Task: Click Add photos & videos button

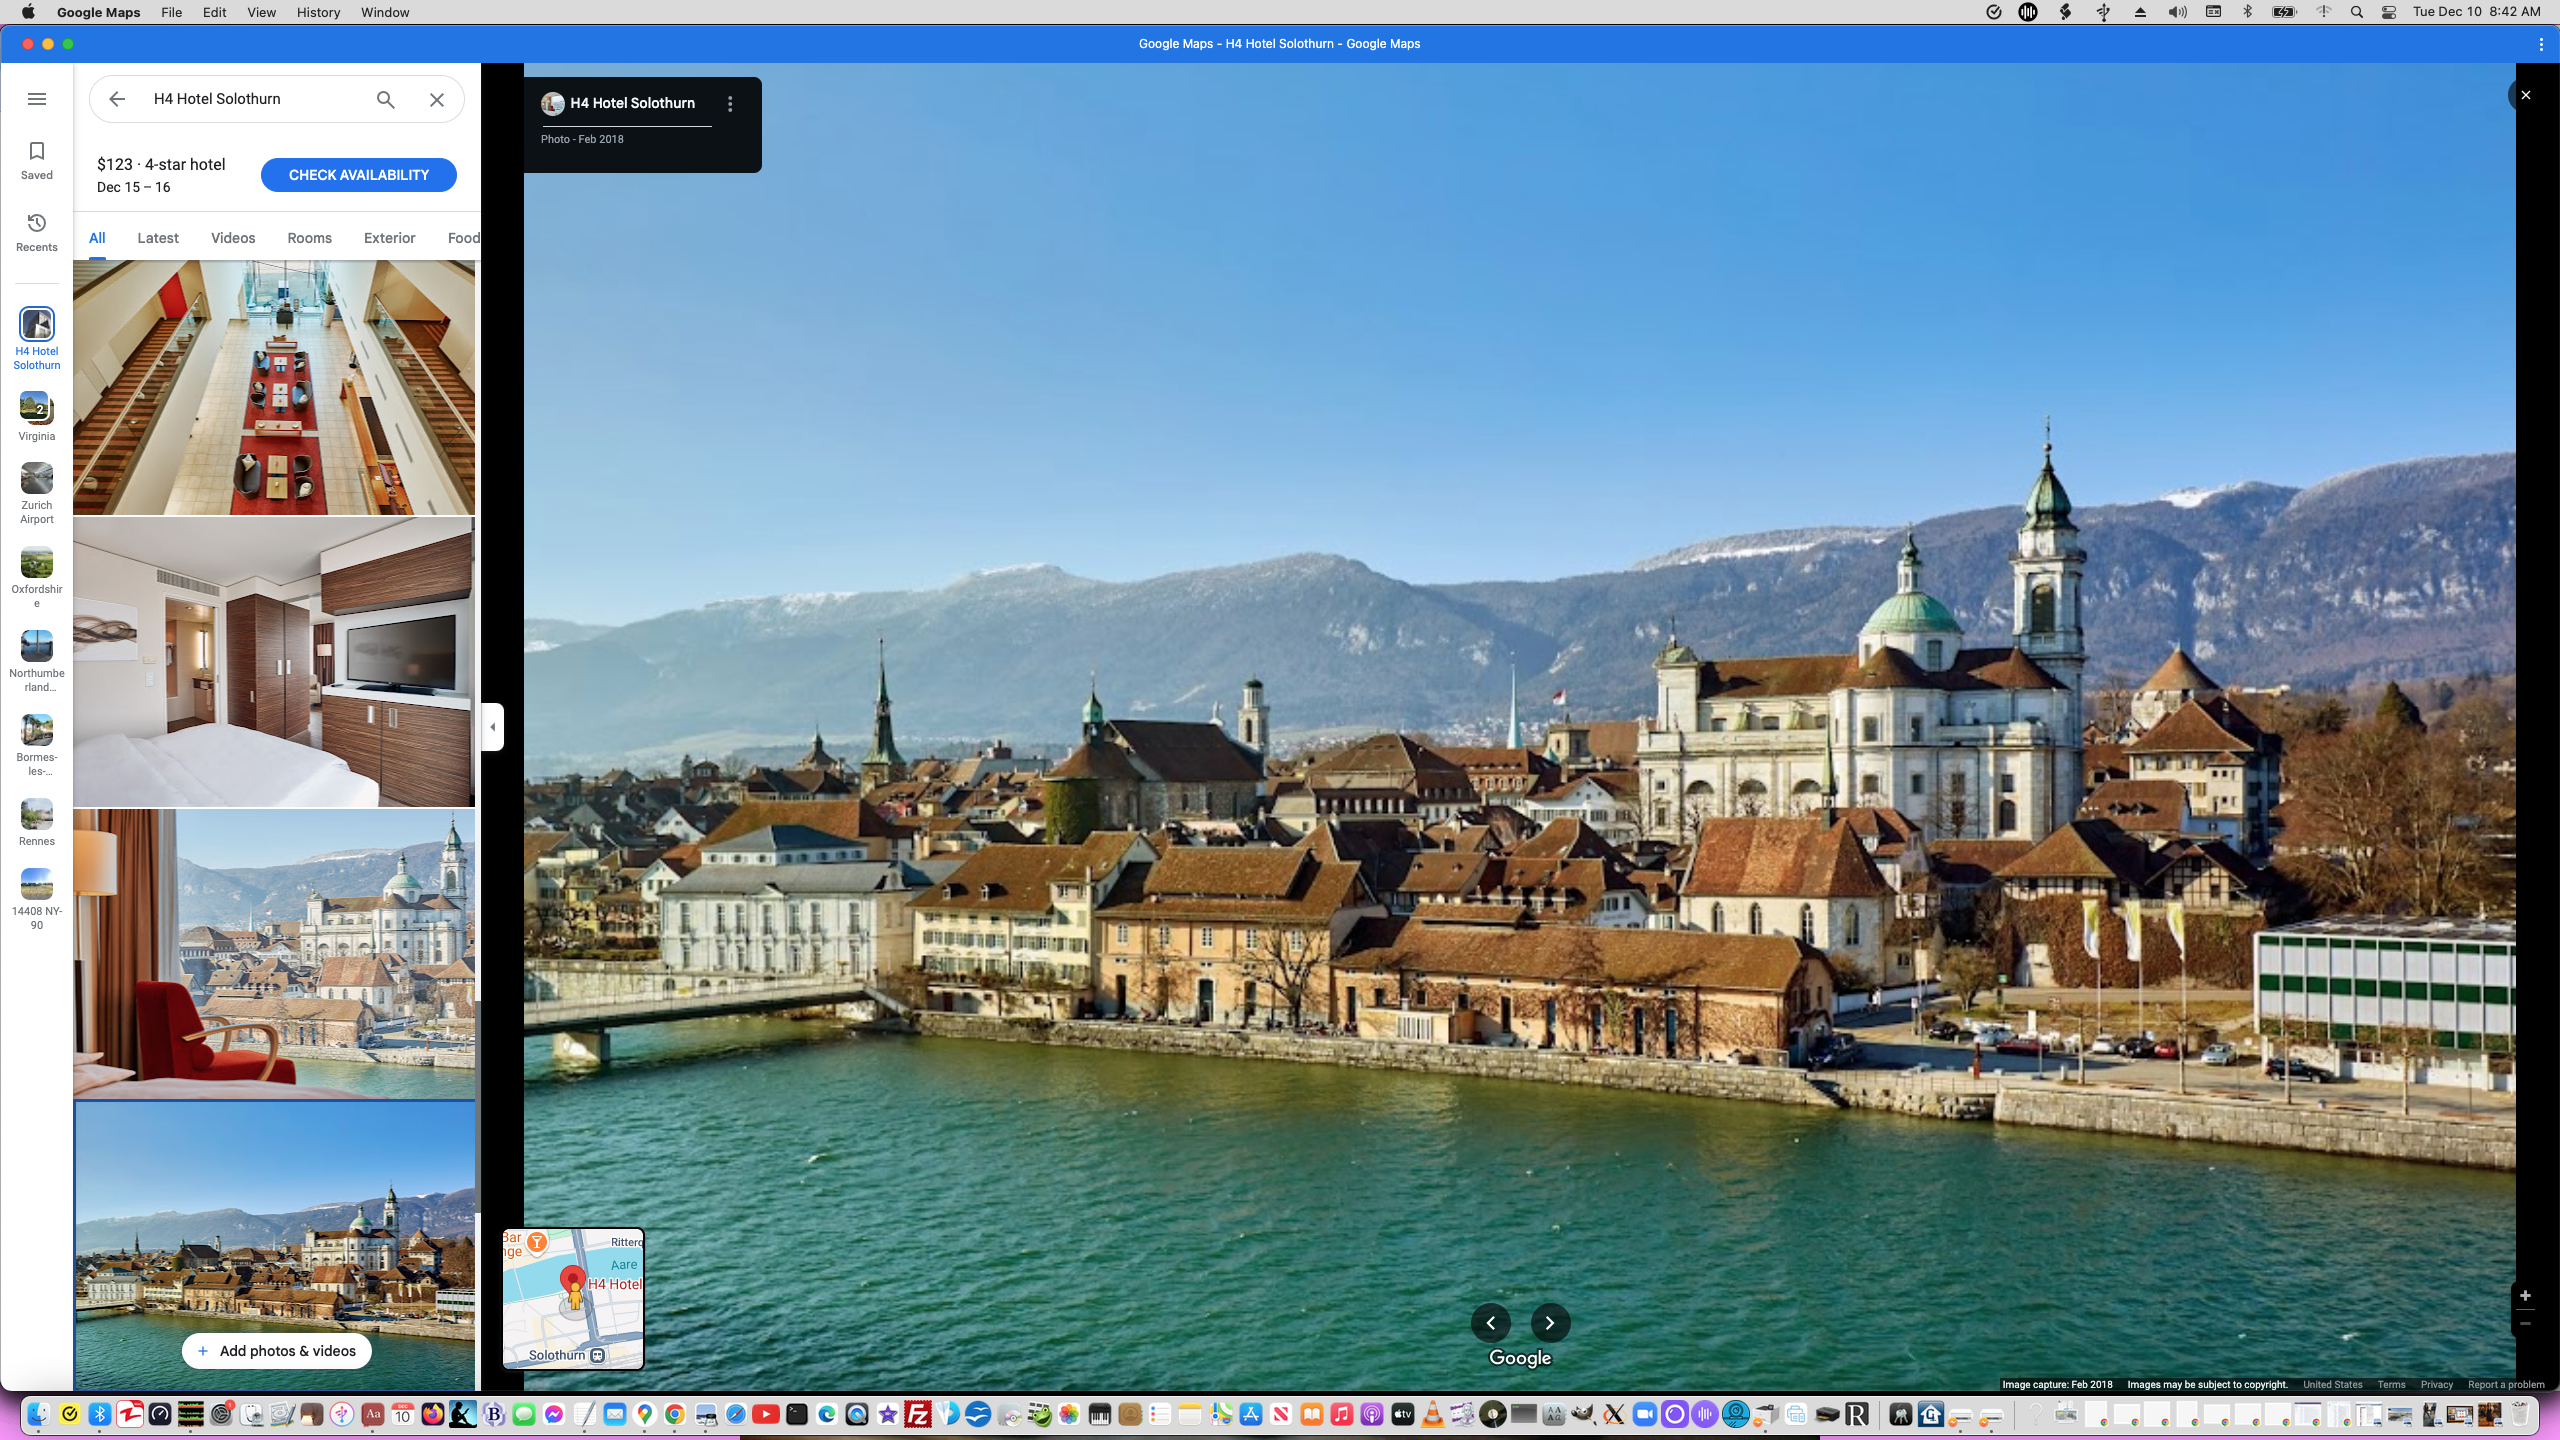Action: (276, 1351)
